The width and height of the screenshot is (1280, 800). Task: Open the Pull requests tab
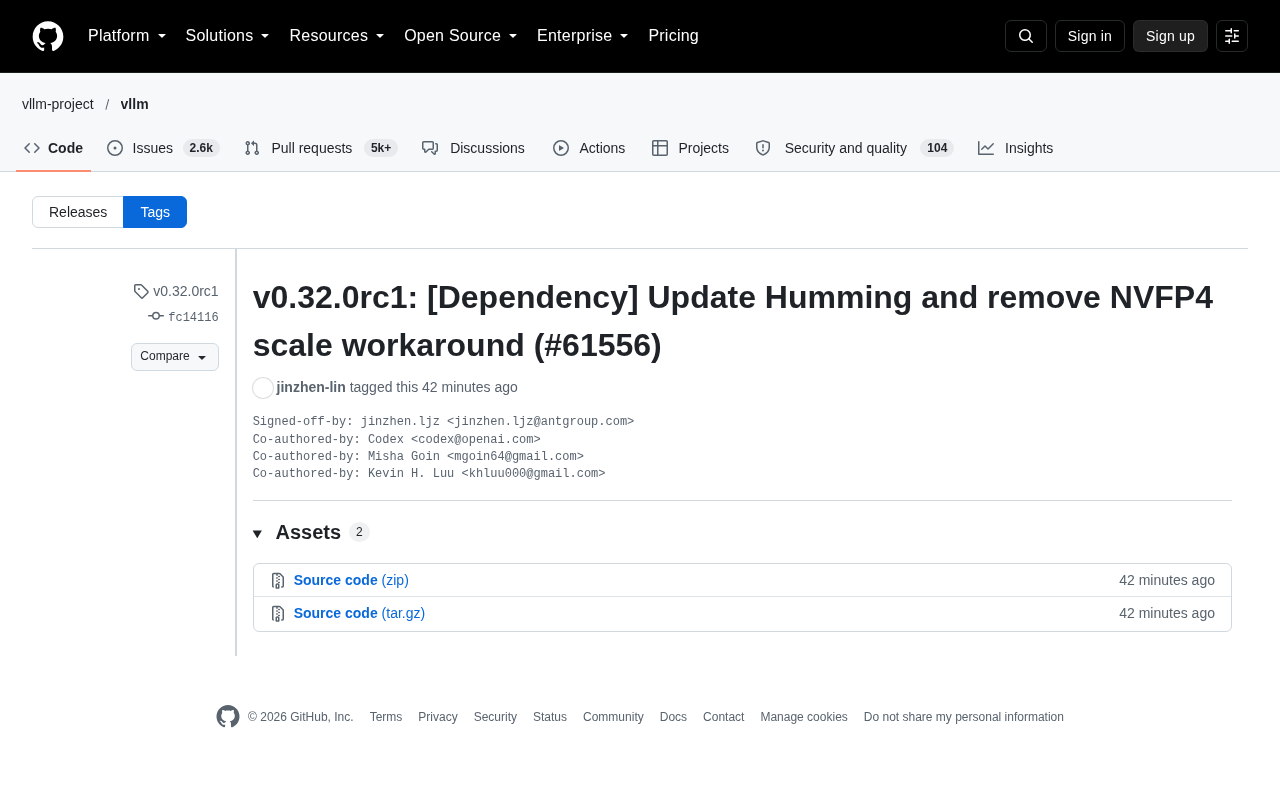[x=321, y=148]
